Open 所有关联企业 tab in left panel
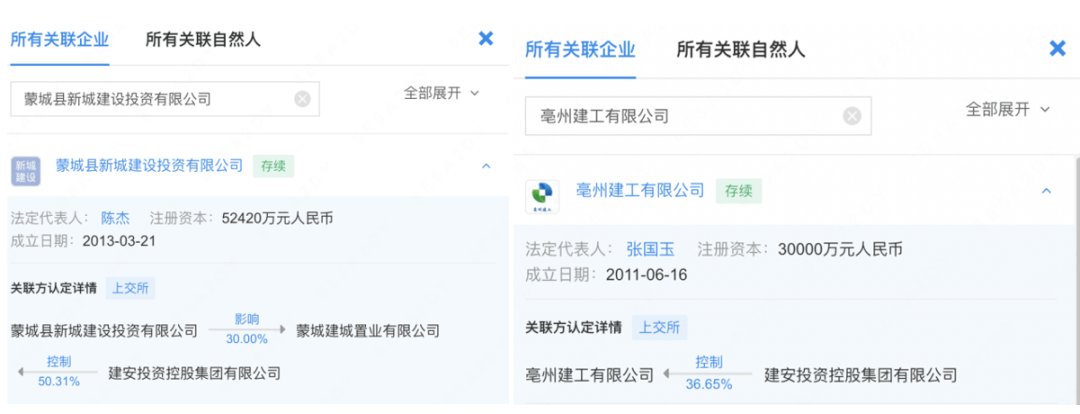This screenshot has height=414, width=1080. [59, 39]
